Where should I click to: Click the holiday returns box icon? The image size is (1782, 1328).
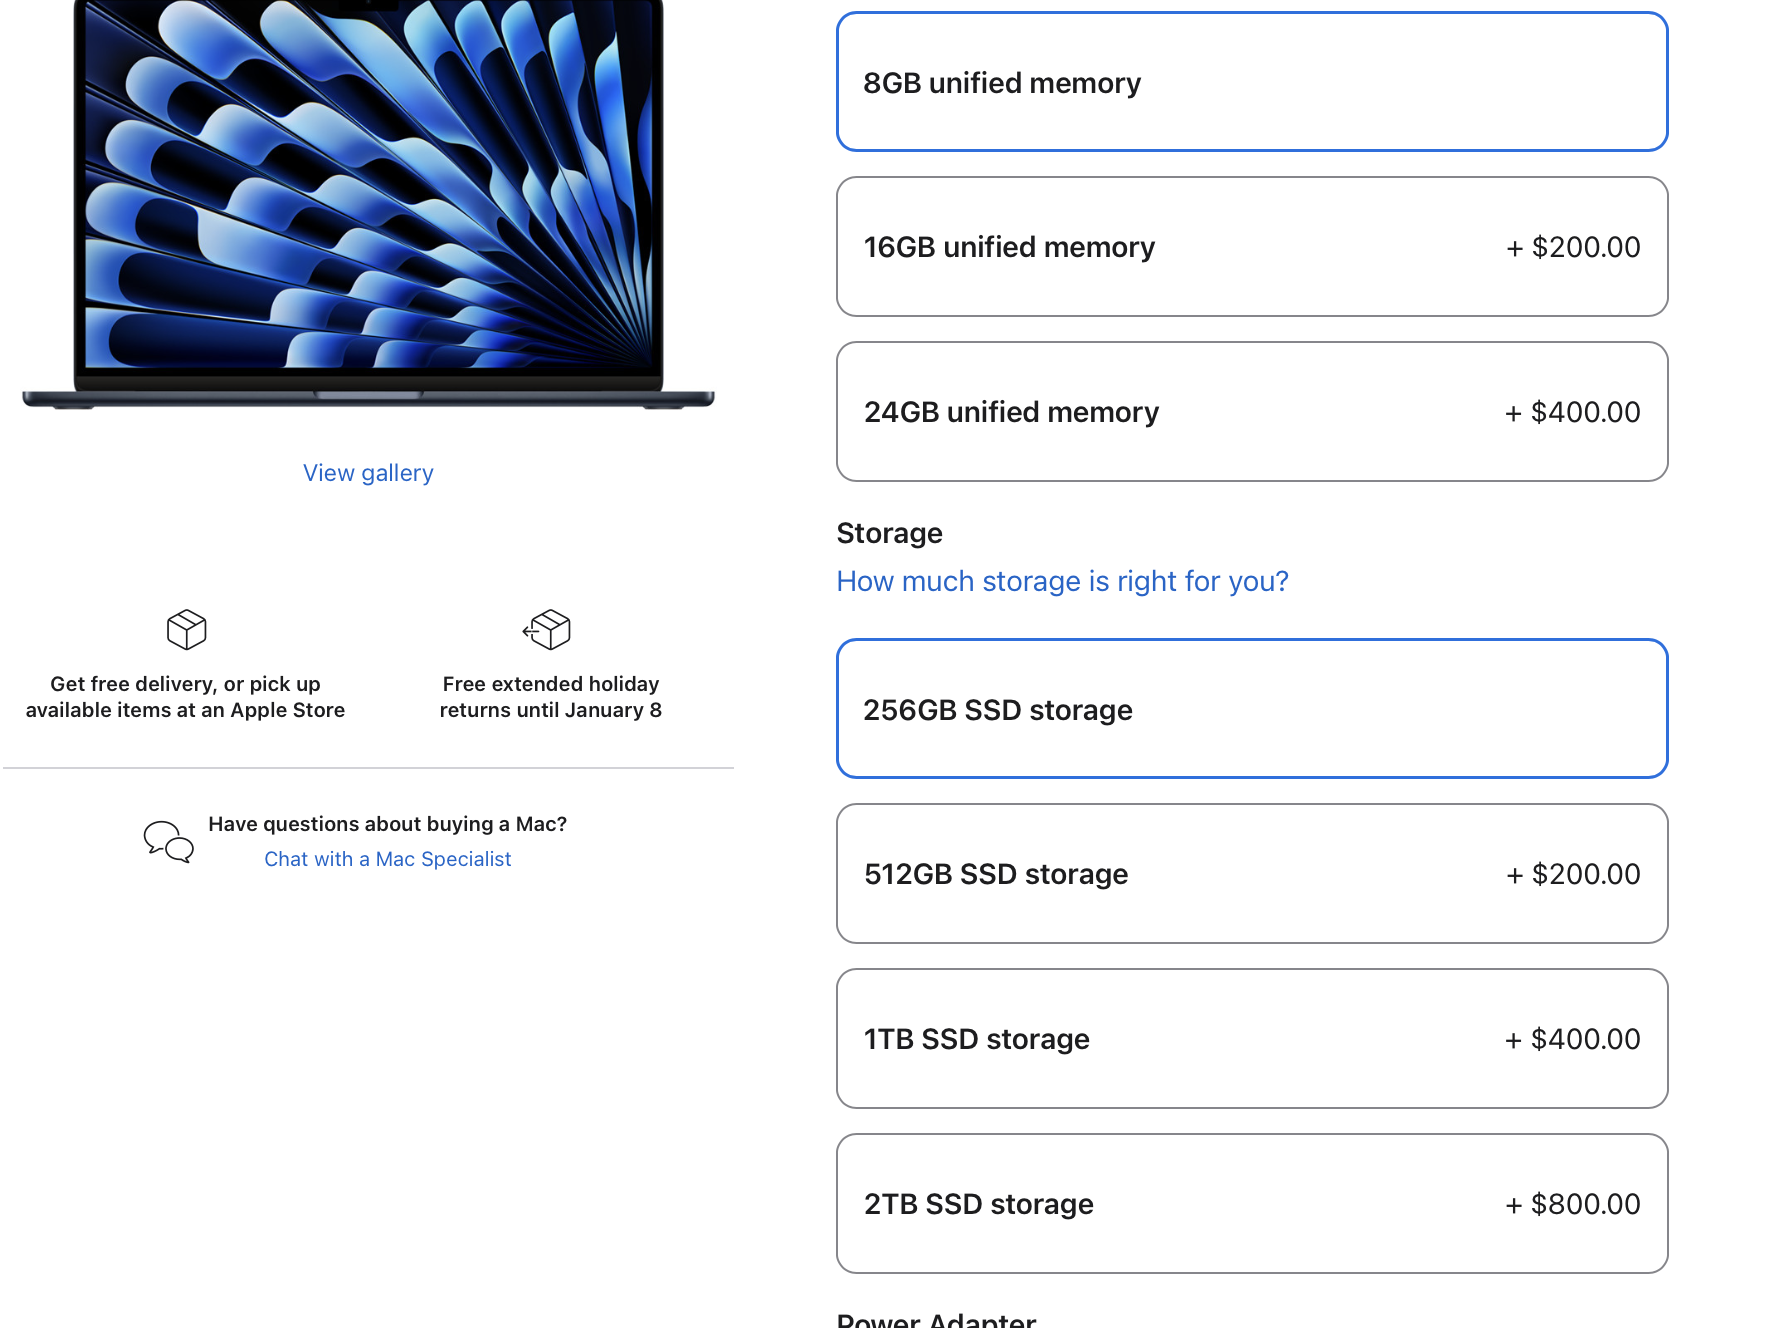pos(547,630)
